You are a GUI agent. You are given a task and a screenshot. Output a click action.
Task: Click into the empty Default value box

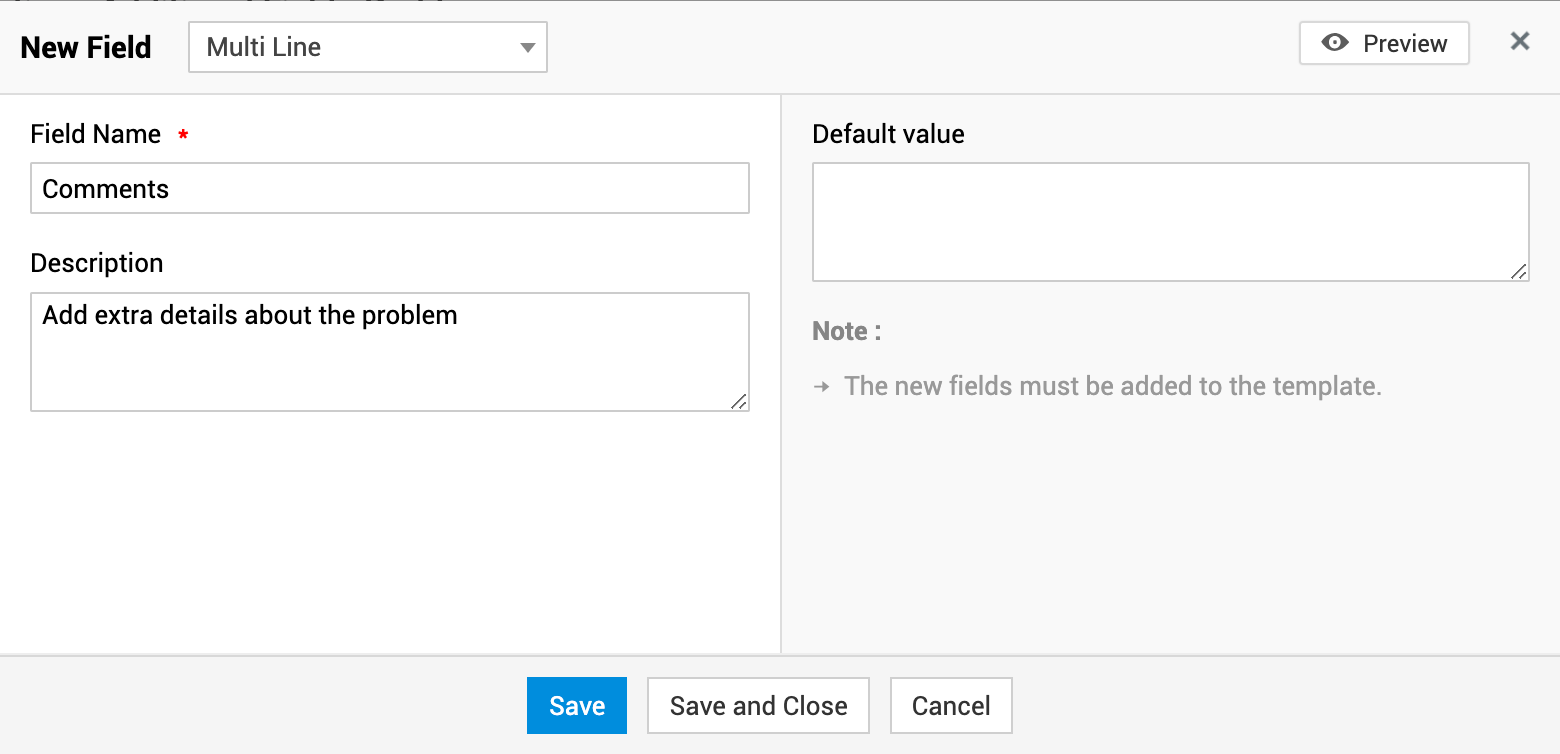coord(1170,222)
